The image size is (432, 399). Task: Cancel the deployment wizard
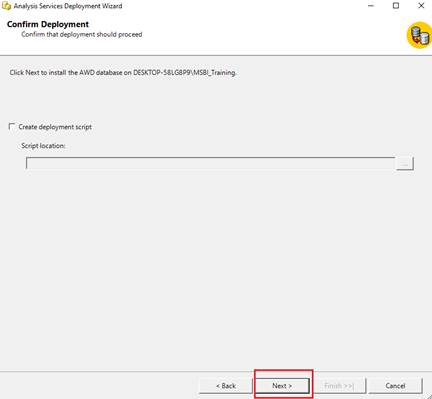(x=395, y=386)
